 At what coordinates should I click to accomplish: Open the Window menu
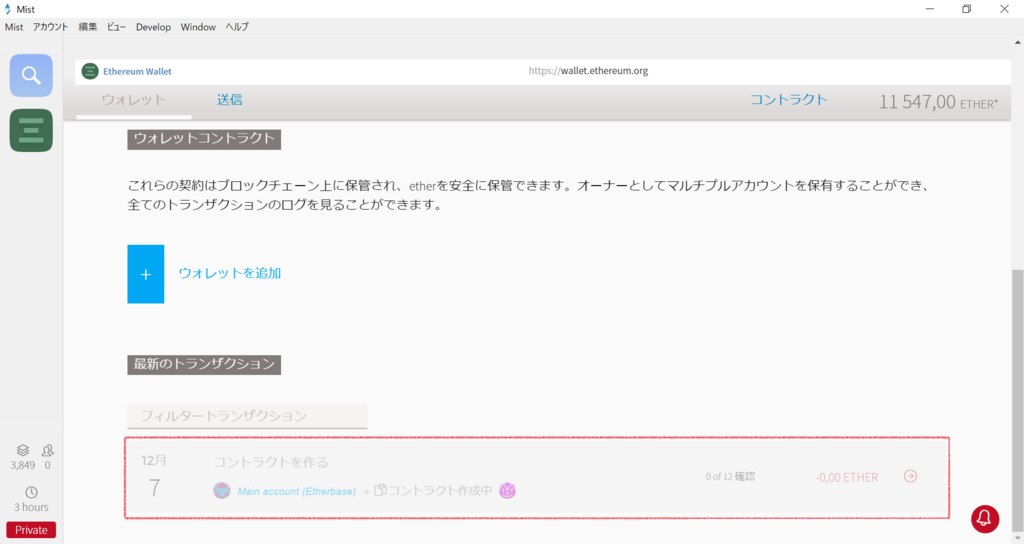(198, 27)
